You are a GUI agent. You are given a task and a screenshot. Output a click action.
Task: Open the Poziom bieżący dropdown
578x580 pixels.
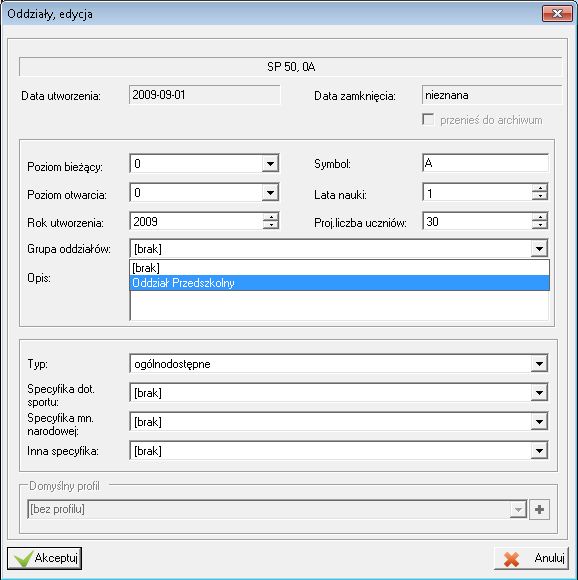[x=270, y=163]
